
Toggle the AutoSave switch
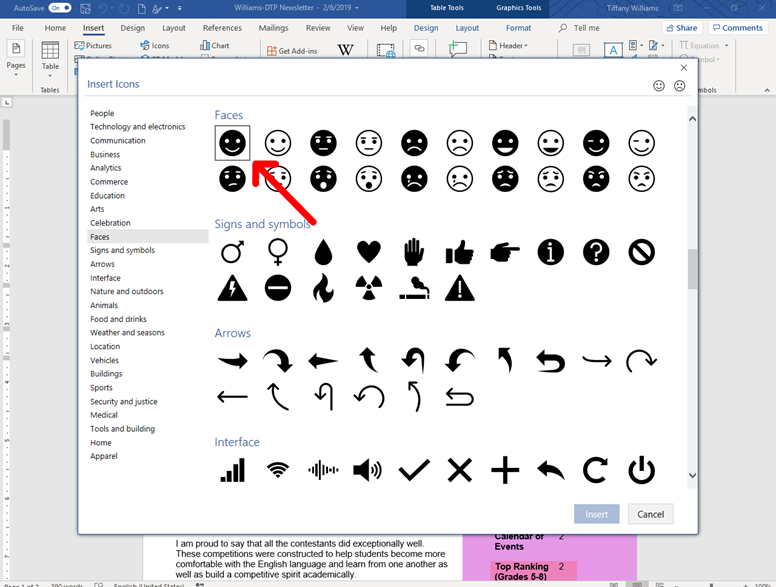point(59,8)
